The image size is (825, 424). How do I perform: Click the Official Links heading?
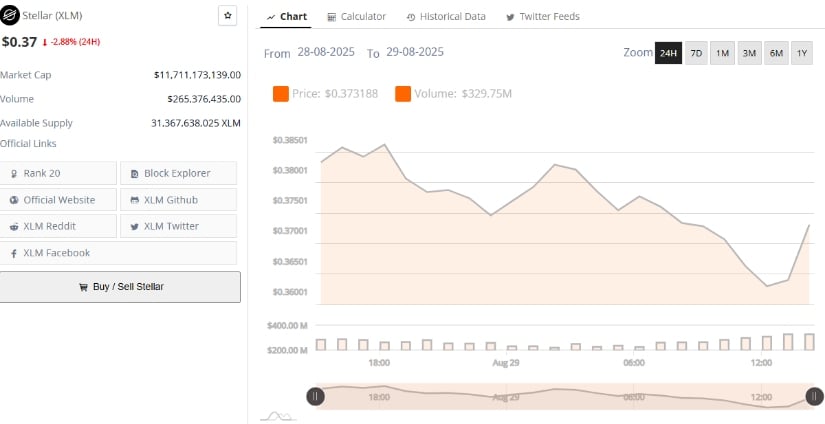tap(28, 144)
